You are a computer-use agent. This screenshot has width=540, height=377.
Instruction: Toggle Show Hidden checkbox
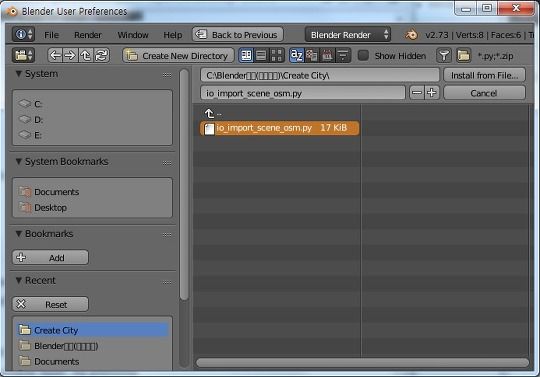click(363, 55)
